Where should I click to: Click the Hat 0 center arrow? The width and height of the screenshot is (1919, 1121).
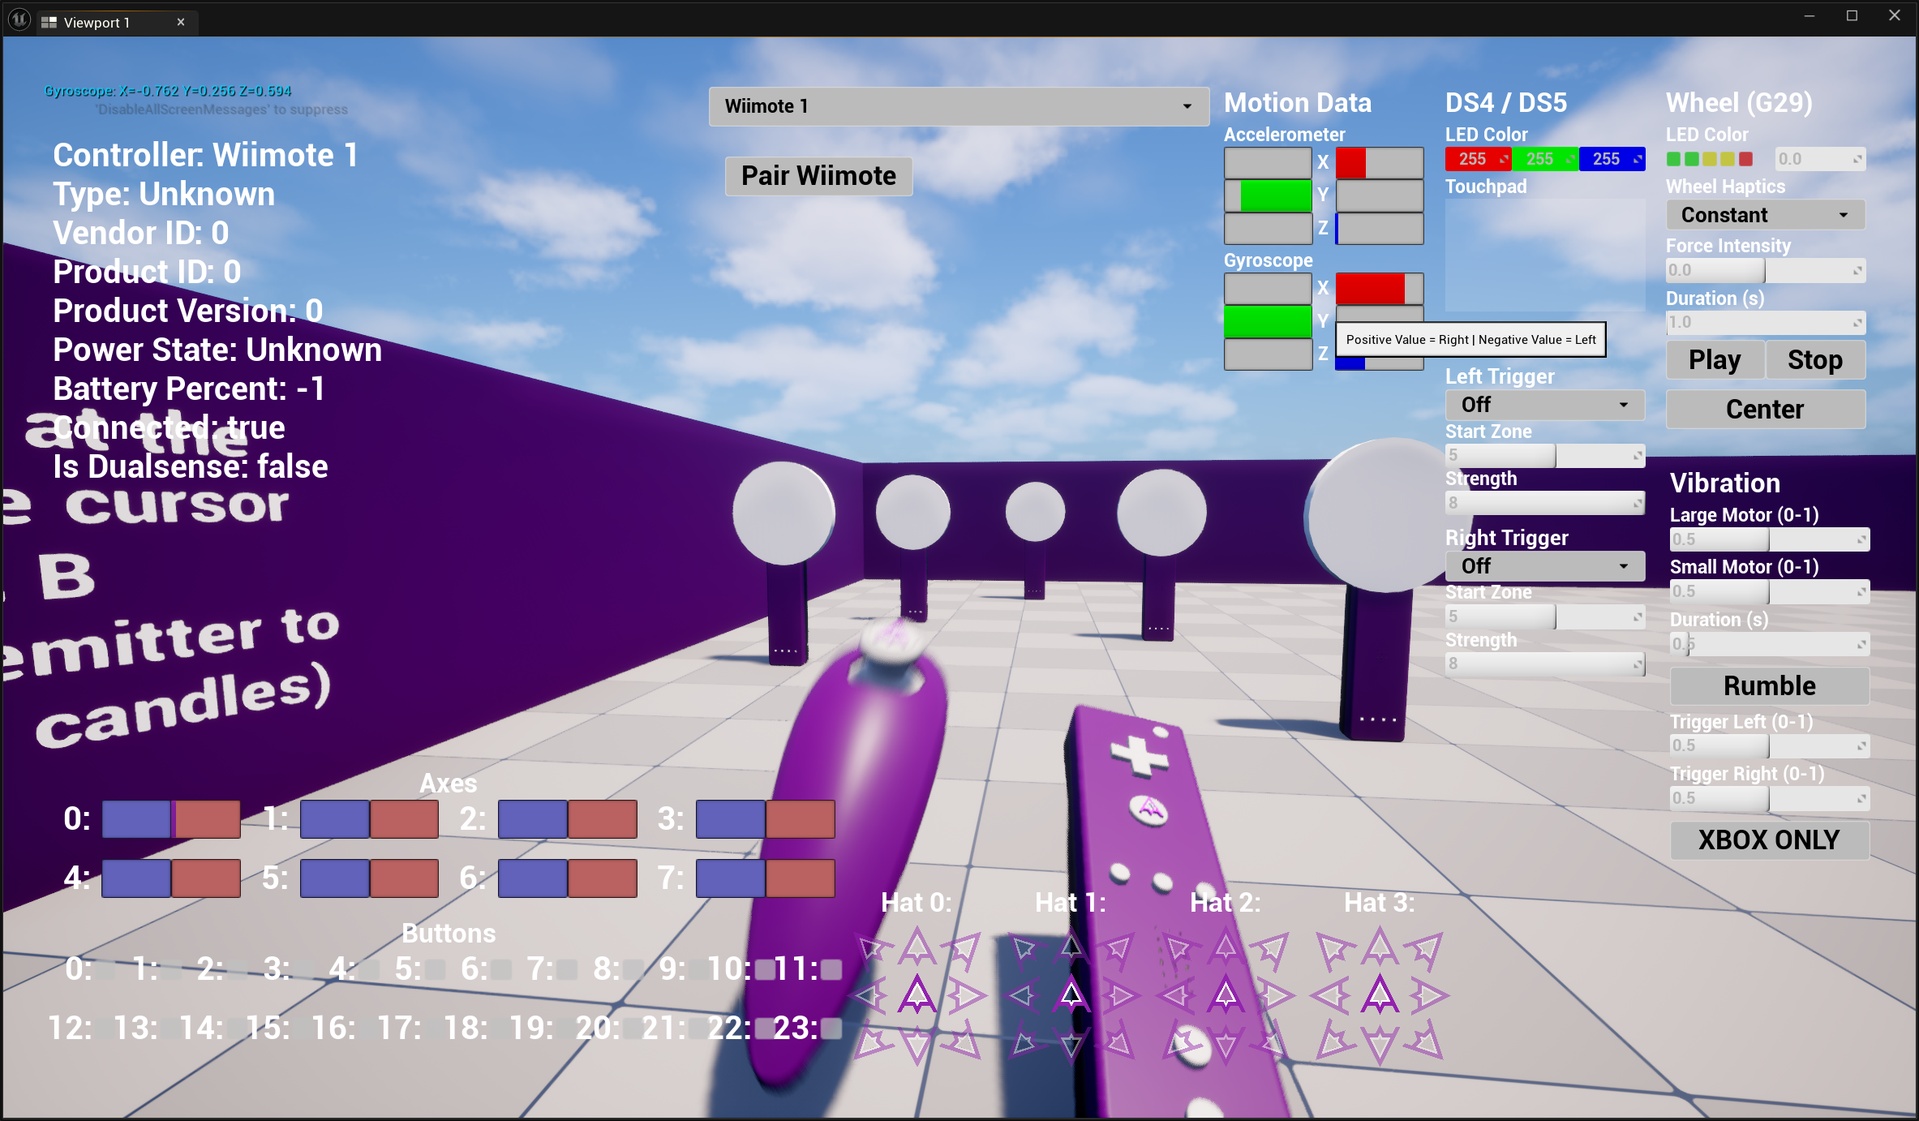917,995
